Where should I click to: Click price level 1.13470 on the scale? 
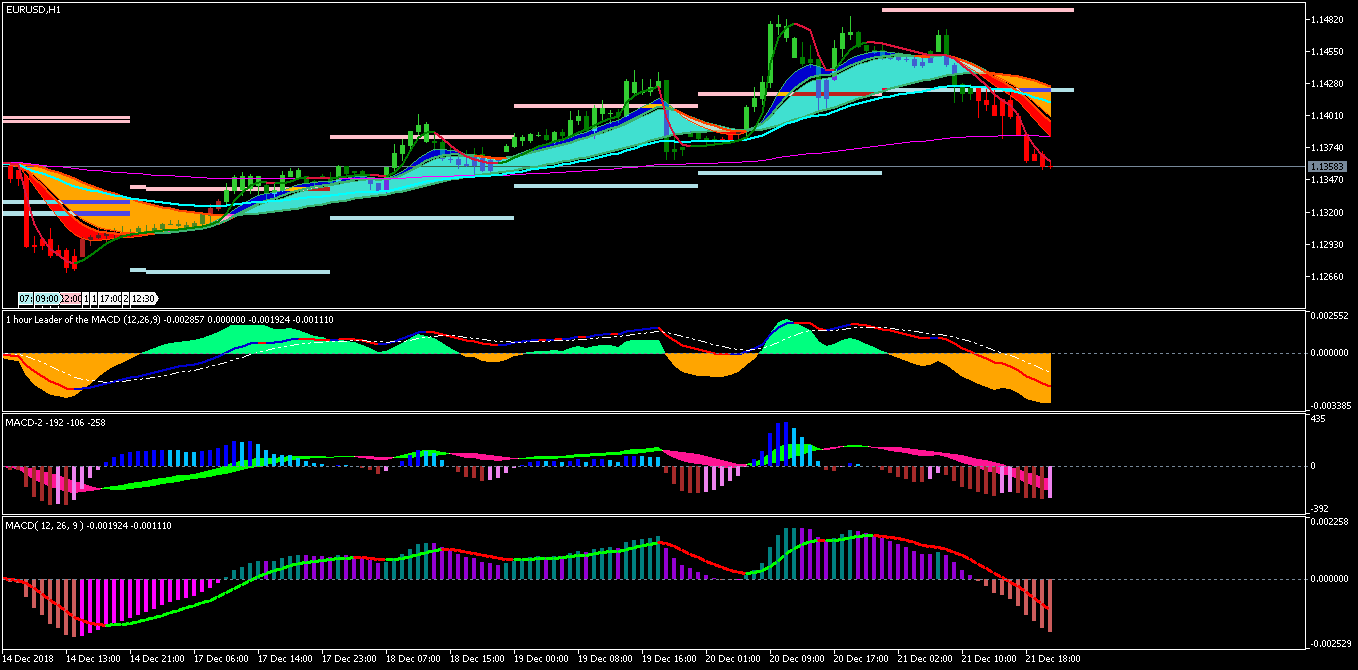[1327, 180]
